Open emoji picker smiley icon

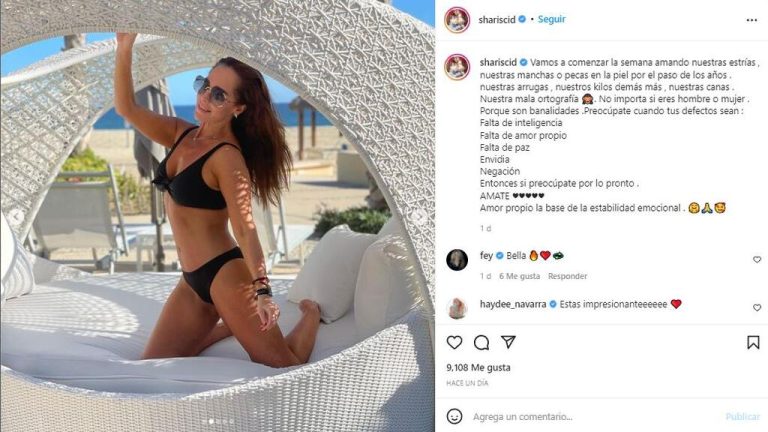click(x=454, y=416)
